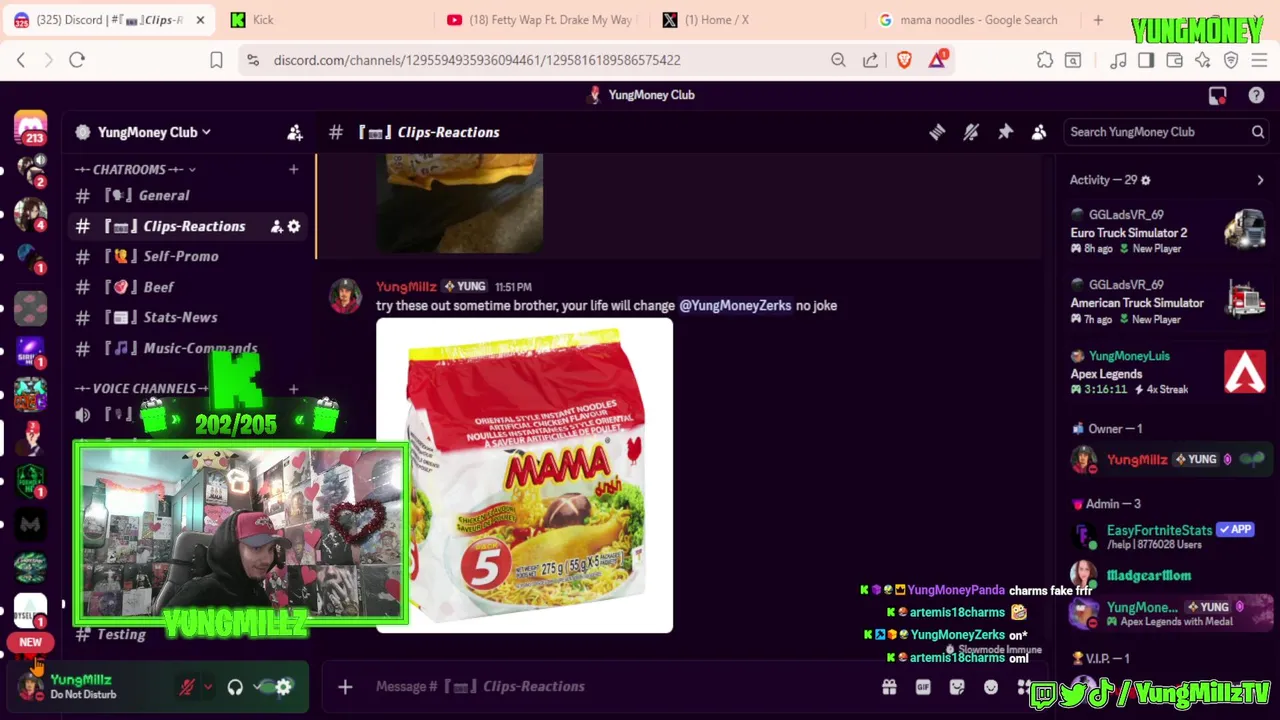Go back in browser history
This screenshot has height=720, width=1280.
tap(21, 60)
